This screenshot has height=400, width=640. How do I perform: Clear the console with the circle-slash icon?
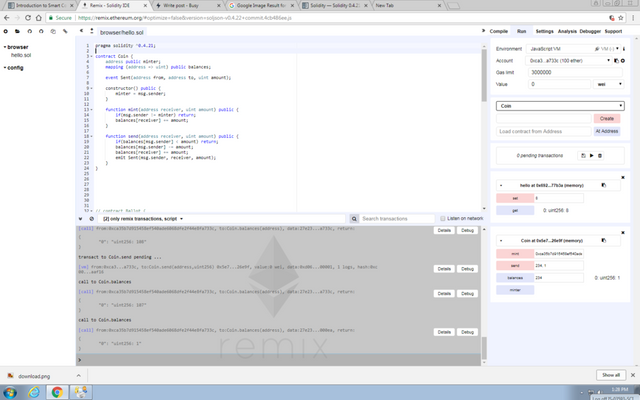coord(91,219)
